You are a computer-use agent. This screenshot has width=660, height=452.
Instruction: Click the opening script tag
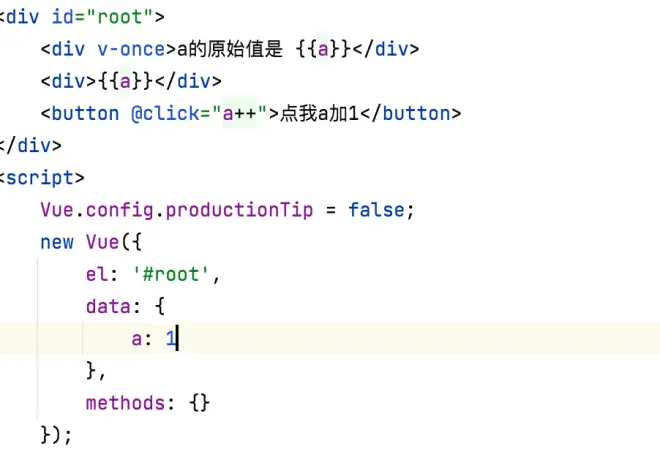[x=41, y=178]
